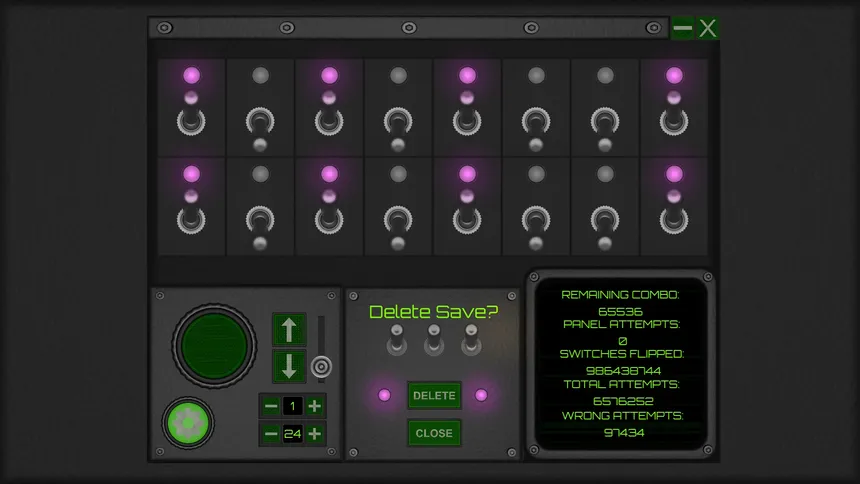
Task: Click the down arrow button
Action: [x=289, y=365]
